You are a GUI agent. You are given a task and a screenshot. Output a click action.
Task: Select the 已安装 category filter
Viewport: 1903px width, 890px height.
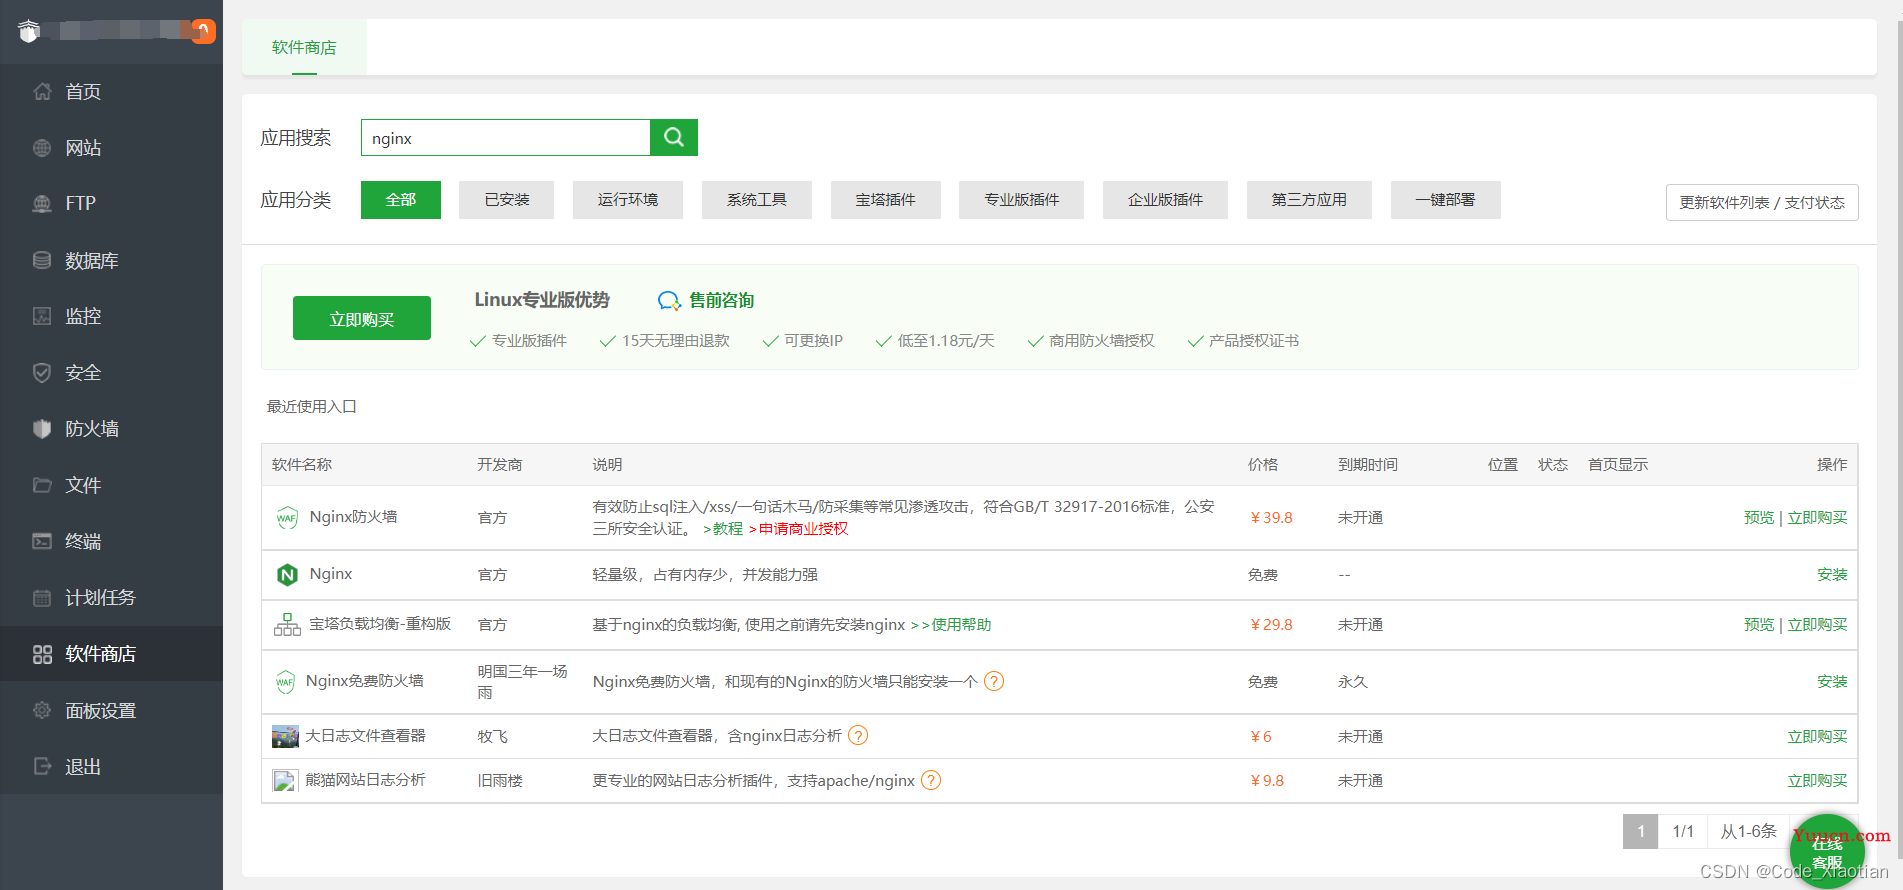[507, 200]
